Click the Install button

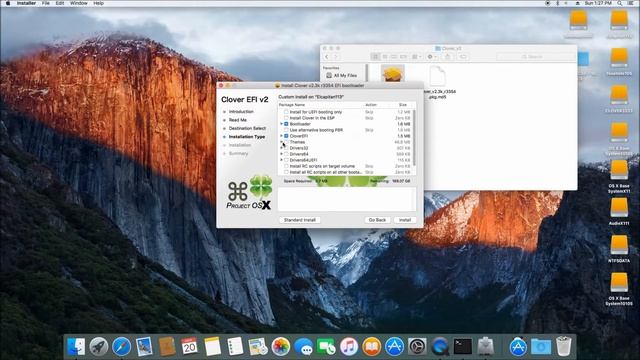pyautogui.click(x=405, y=220)
